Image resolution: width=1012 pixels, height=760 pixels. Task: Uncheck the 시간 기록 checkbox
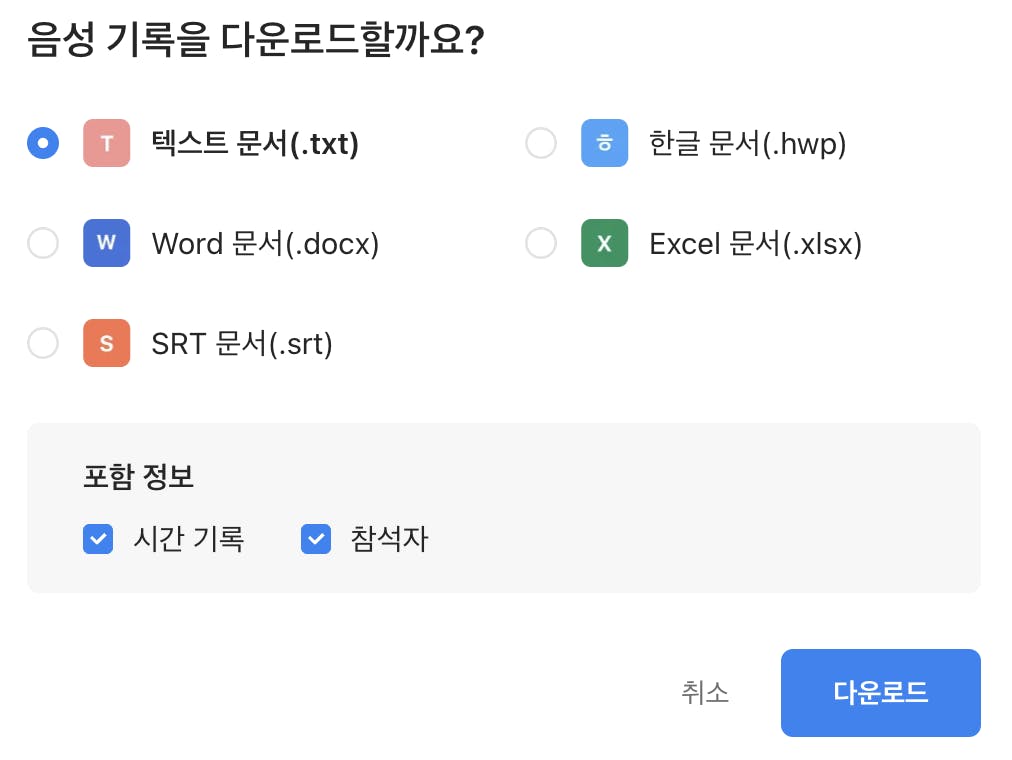pyautogui.click(x=98, y=540)
